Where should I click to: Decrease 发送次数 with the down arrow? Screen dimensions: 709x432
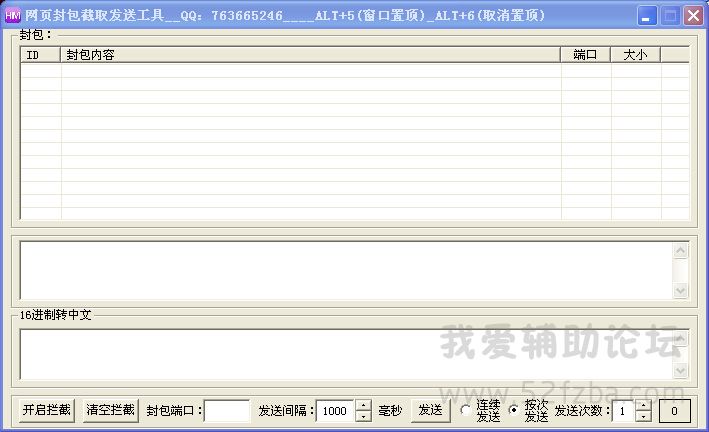pos(643,416)
